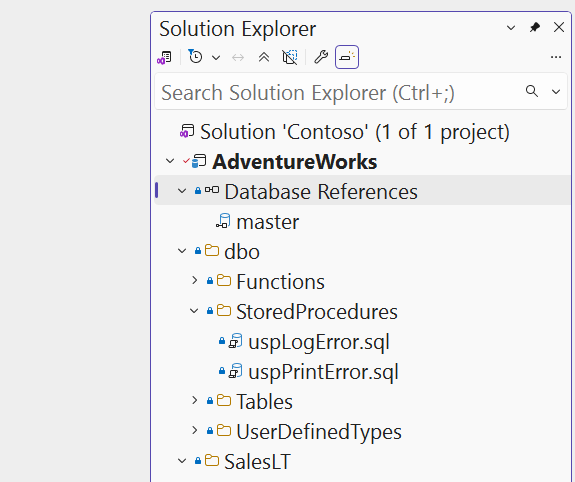Select the UserDefinedTypes folder label
575x482 pixels.
tap(319, 432)
